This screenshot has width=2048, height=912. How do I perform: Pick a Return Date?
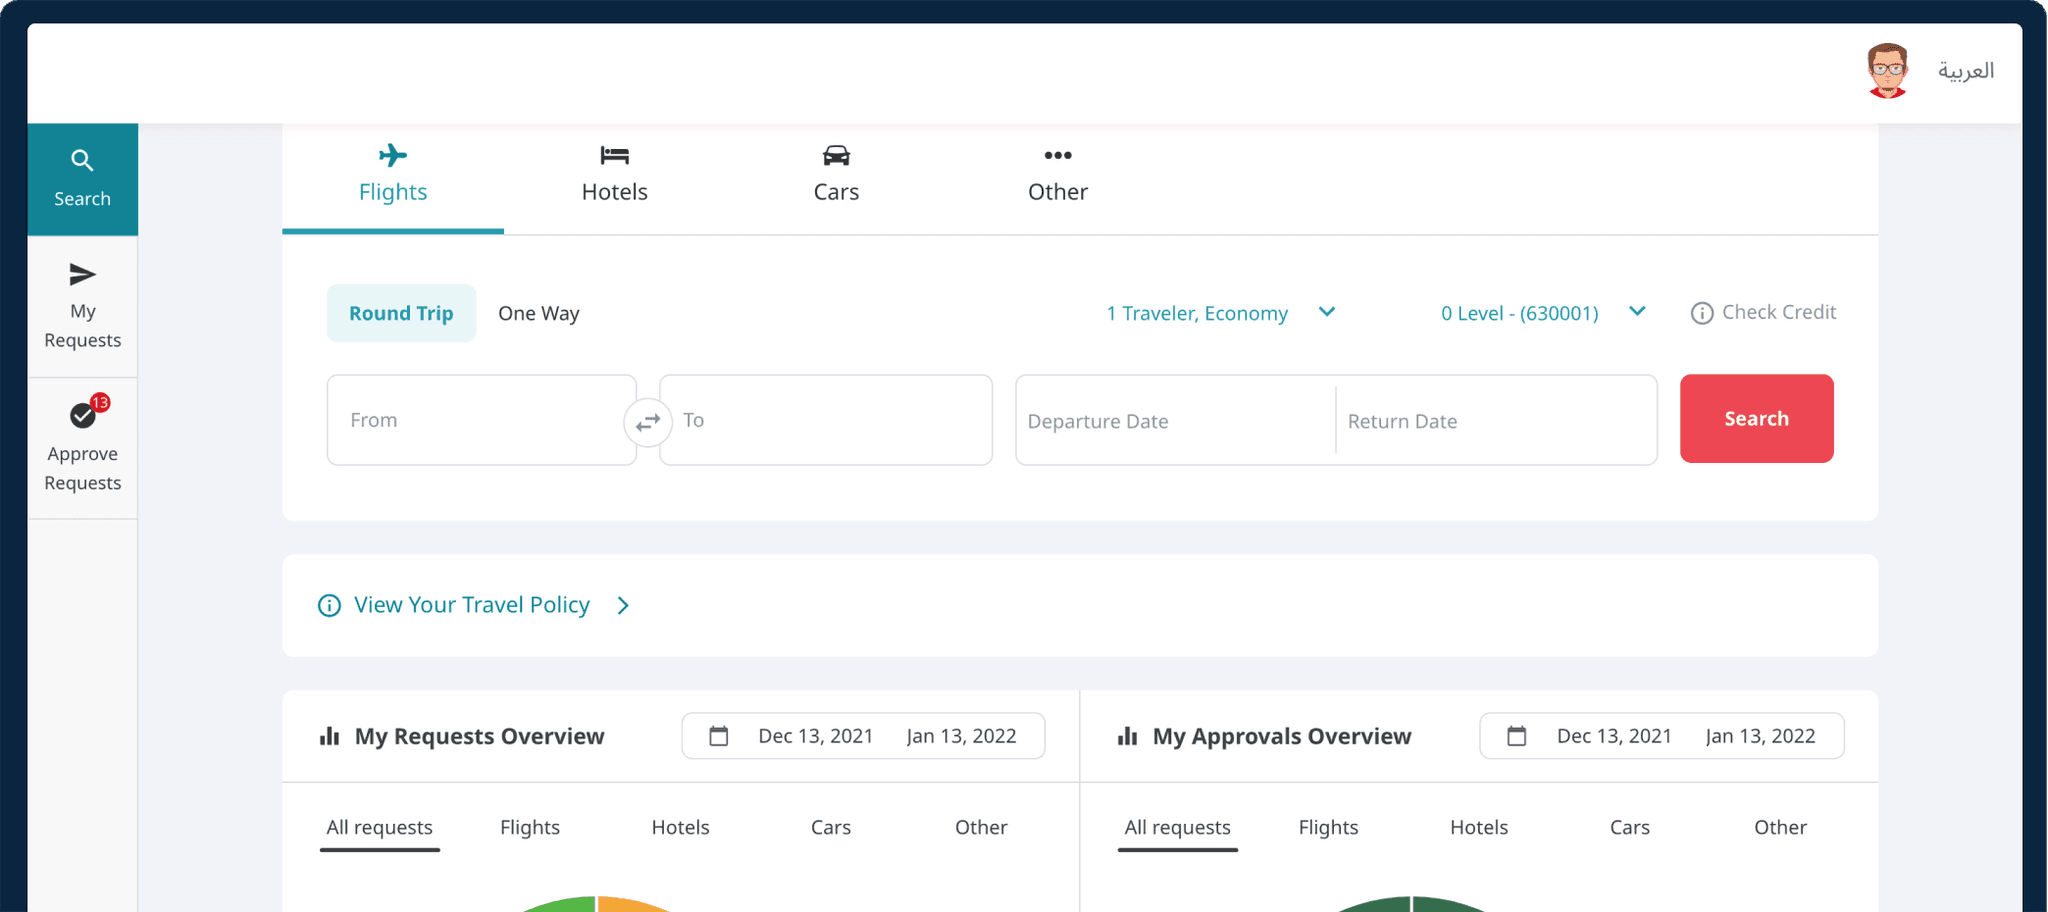(1496, 421)
